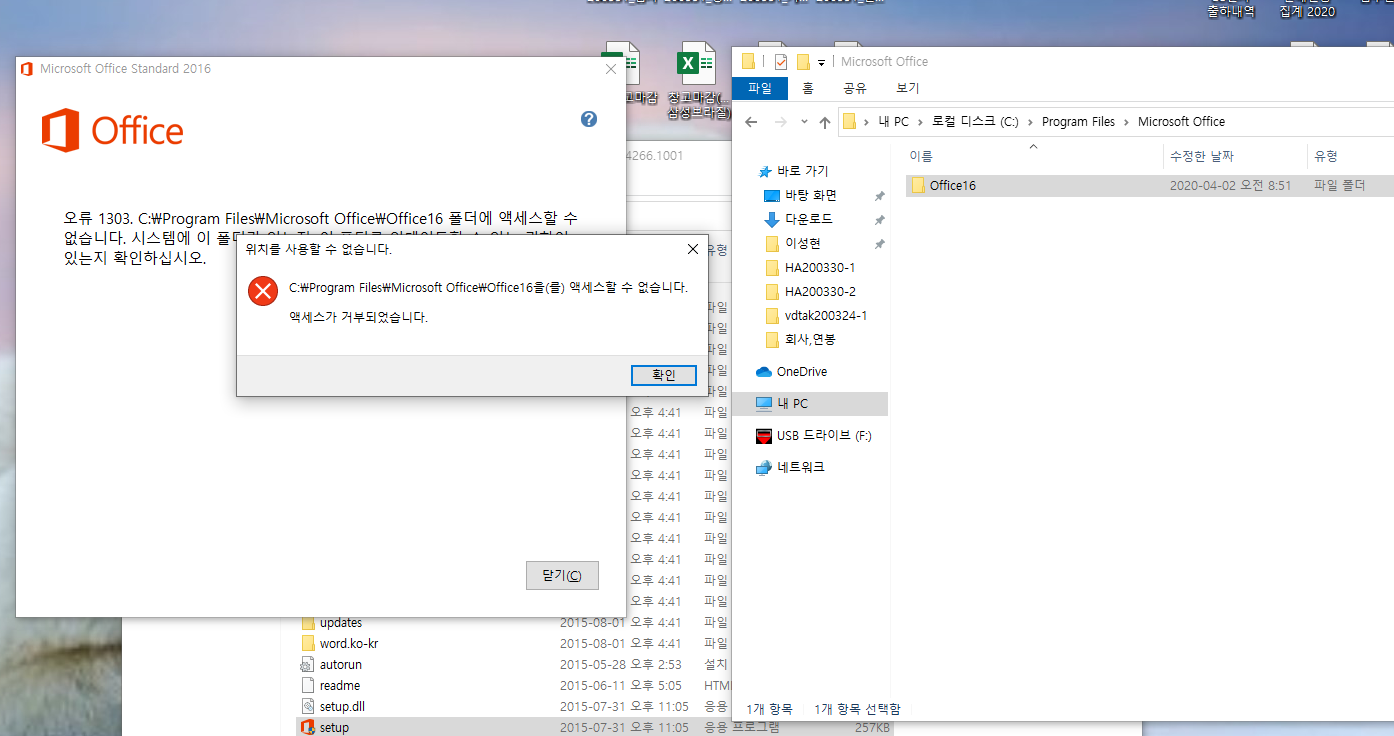Click Microsoft Office breadcrumb segment
Screen dimensions: 1394x736
[1181, 122]
